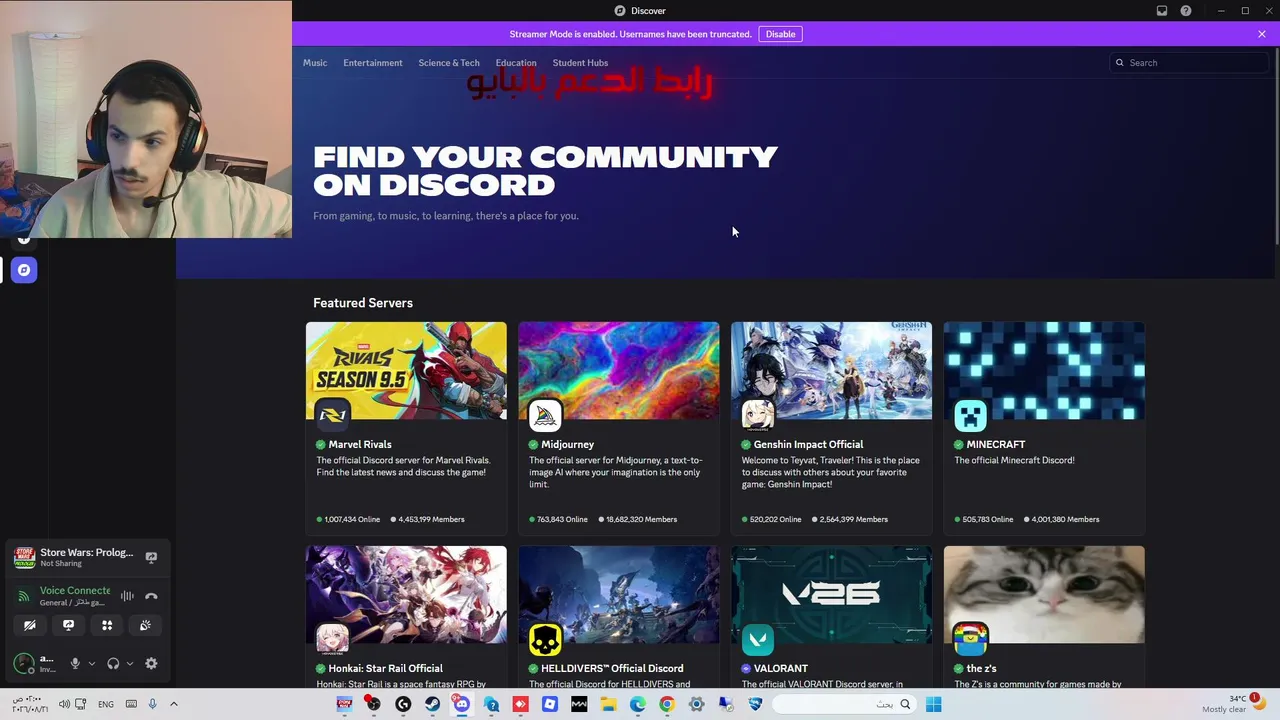
Task: Disable Streamer Mode from the banner
Action: pyautogui.click(x=780, y=34)
